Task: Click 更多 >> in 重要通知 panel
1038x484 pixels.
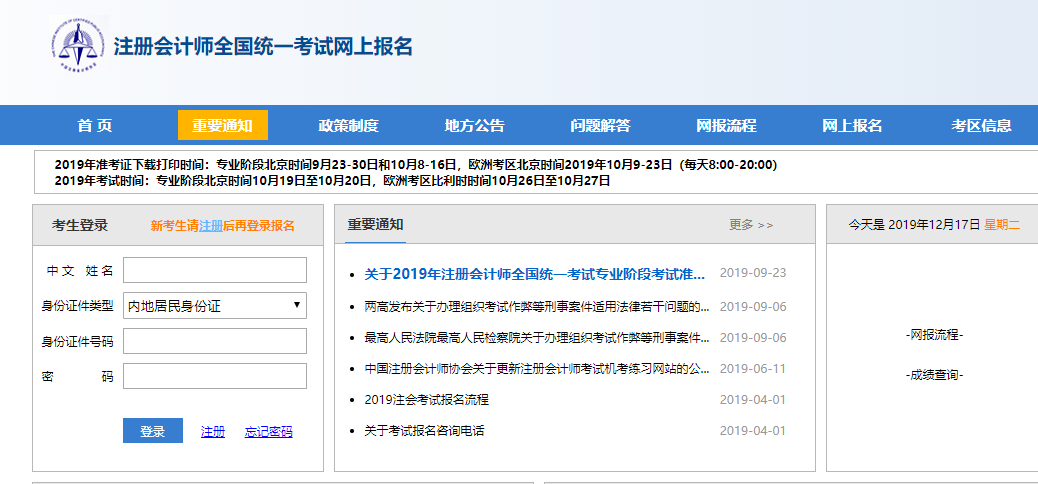Action: pos(751,225)
